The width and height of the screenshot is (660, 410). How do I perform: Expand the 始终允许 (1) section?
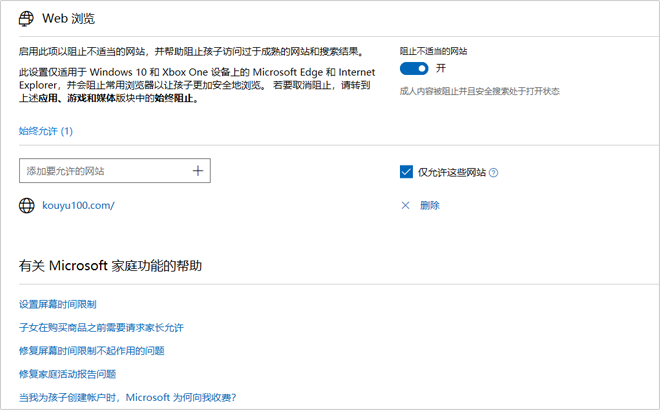tap(46, 131)
